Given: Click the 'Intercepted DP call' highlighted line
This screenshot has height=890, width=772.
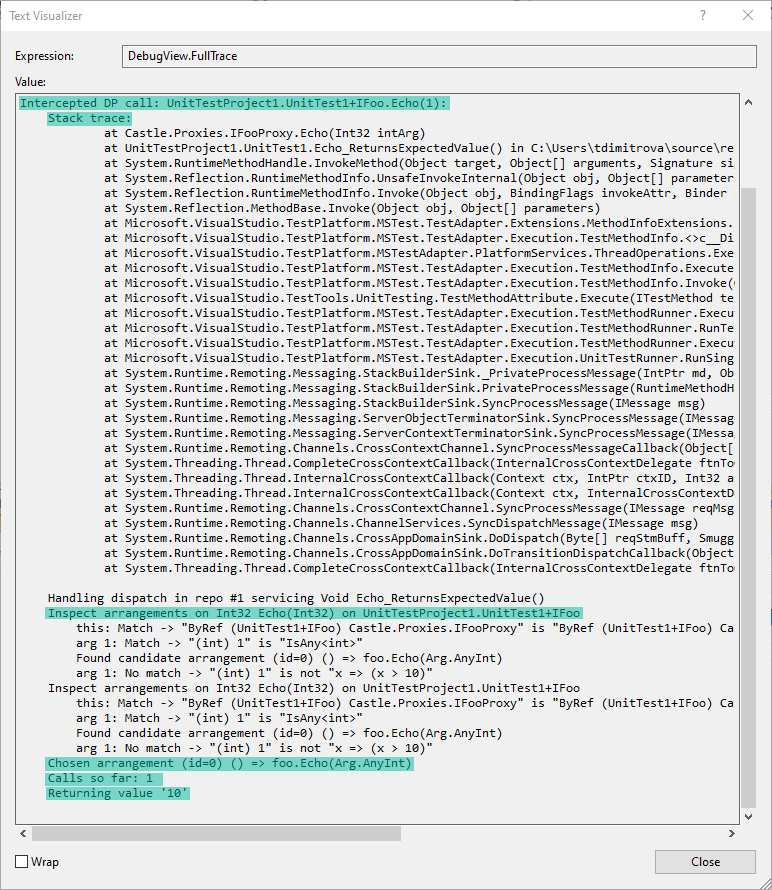Looking at the screenshot, I should pos(234,103).
